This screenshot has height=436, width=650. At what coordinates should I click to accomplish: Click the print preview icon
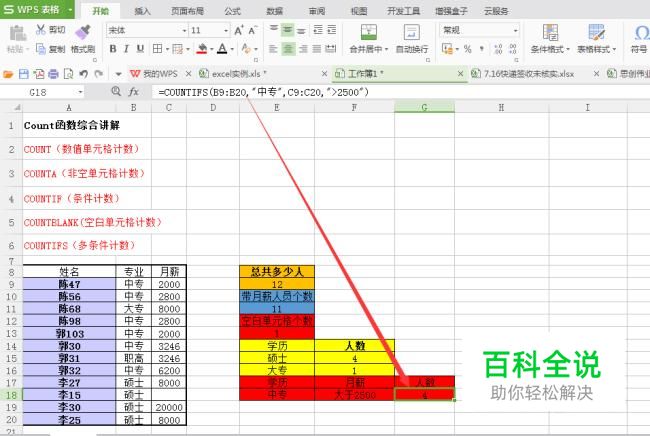click(68, 74)
